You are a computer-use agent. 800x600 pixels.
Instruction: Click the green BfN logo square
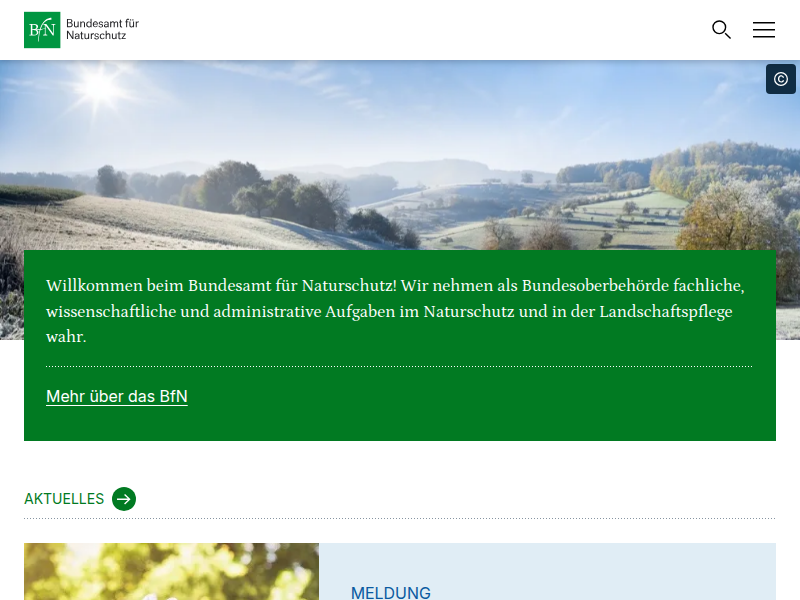[42, 30]
